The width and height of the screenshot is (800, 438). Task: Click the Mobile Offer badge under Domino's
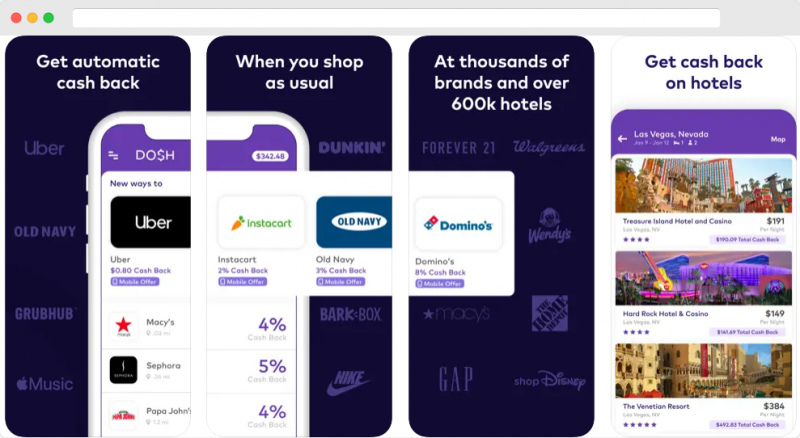[x=439, y=283]
